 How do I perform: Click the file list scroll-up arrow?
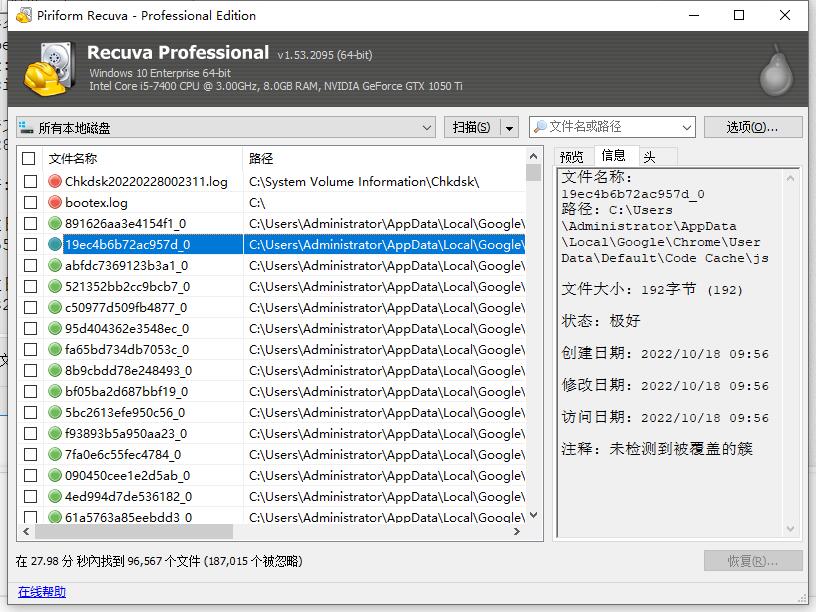click(533, 156)
